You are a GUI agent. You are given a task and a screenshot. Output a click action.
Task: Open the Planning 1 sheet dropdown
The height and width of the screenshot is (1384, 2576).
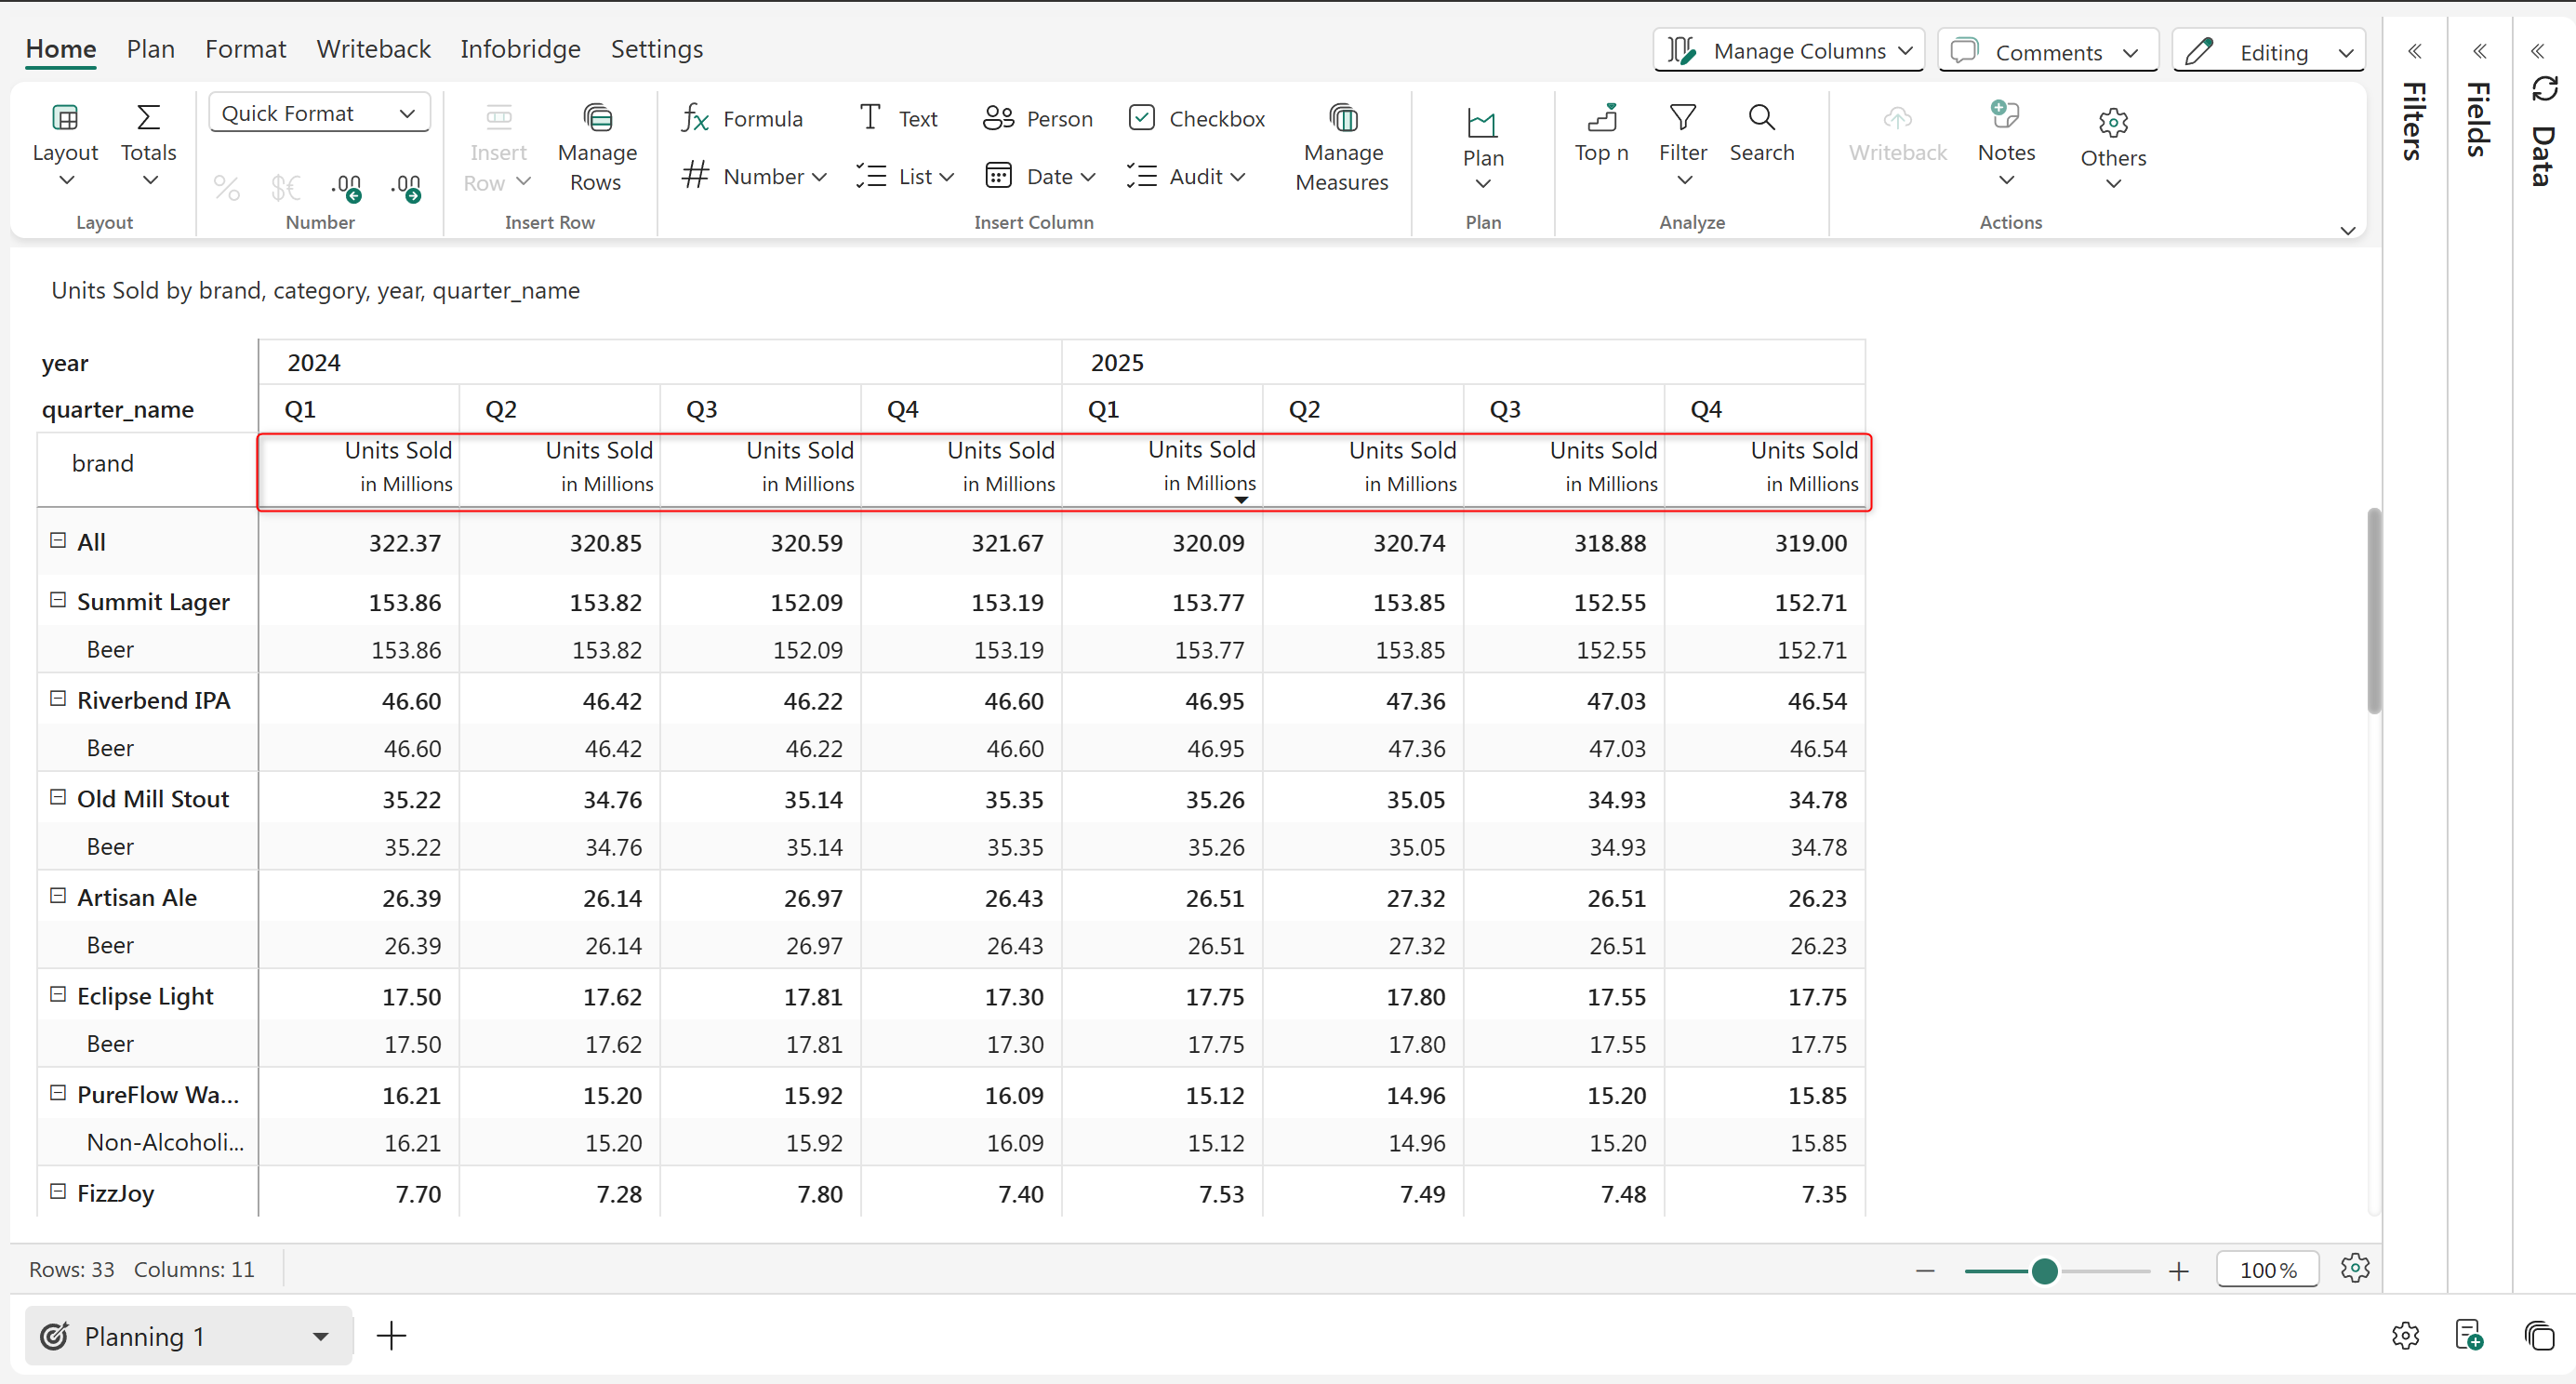320,1336
